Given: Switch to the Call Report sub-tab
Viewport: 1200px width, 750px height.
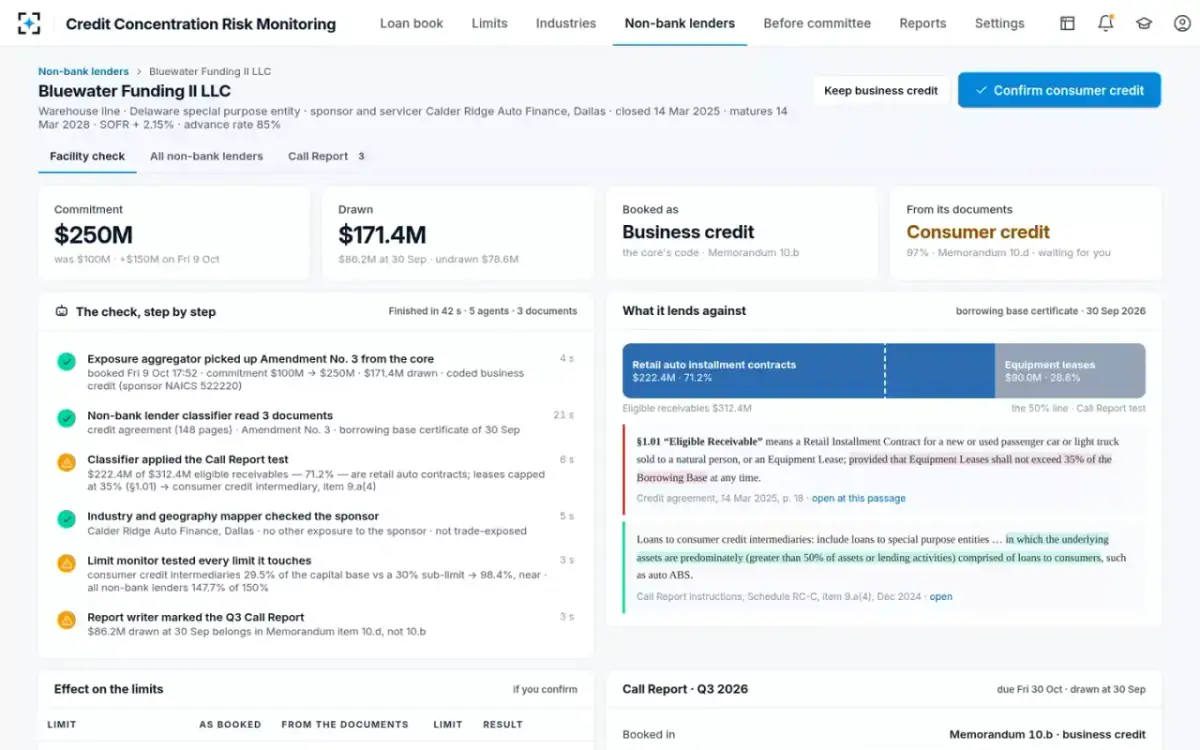Looking at the screenshot, I should pos(327,156).
